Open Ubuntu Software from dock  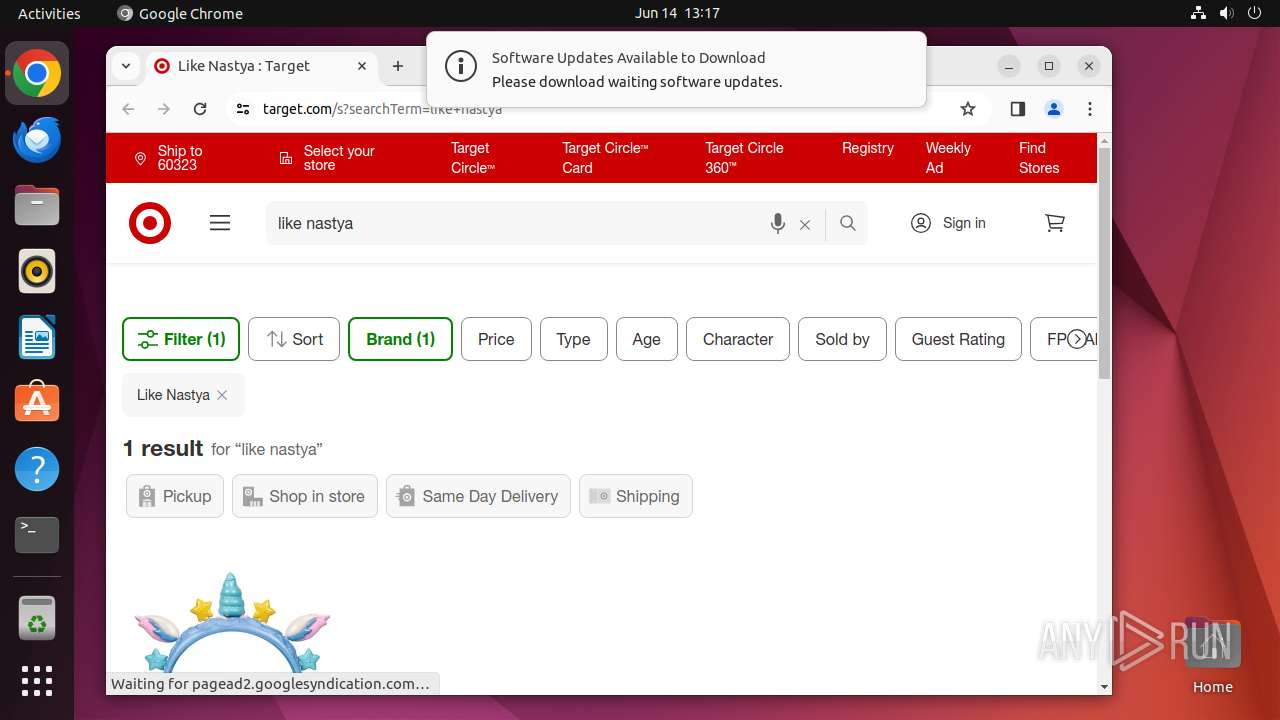[x=37, y=403]
